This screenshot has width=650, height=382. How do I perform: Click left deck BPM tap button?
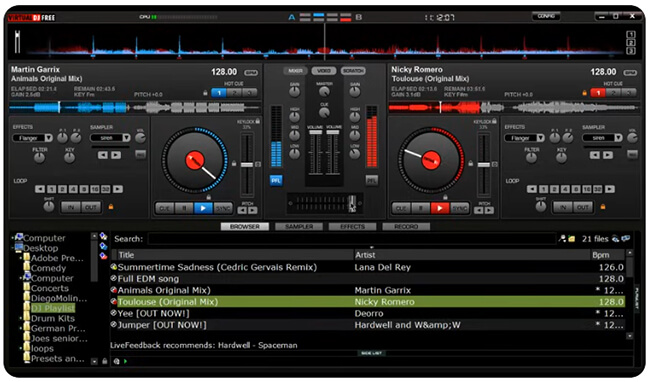(x=251, y=73)
